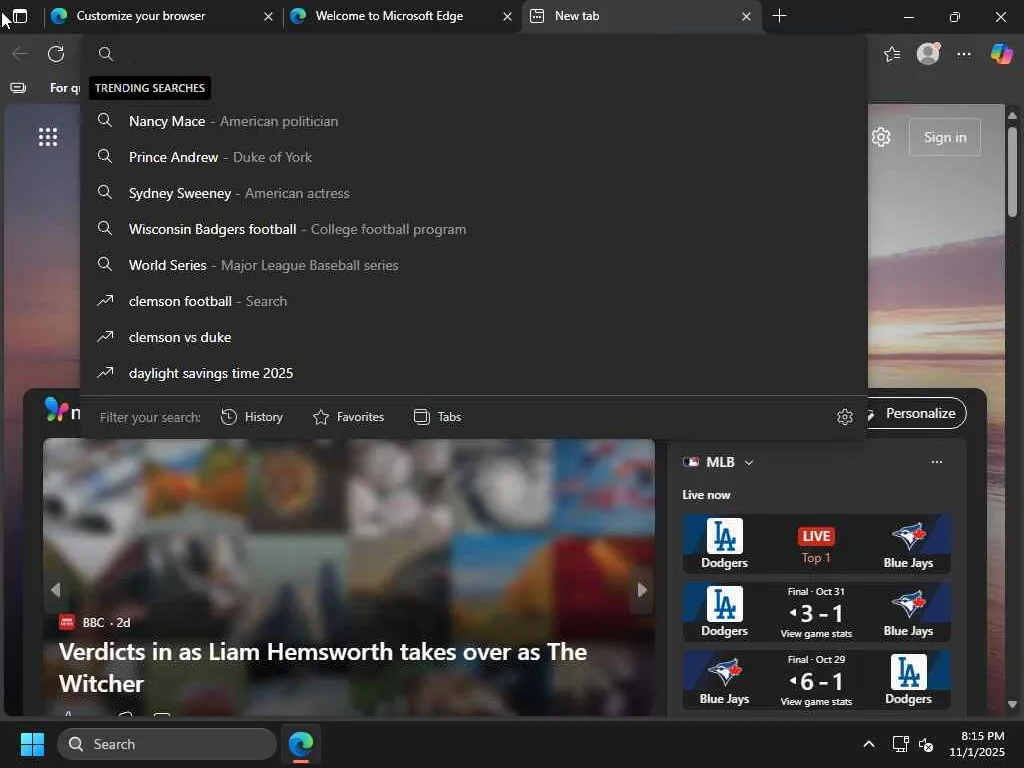Viewport: 1024px width, 768px height.
Task: Click the back navigation arrow
Action: (20, 54)
